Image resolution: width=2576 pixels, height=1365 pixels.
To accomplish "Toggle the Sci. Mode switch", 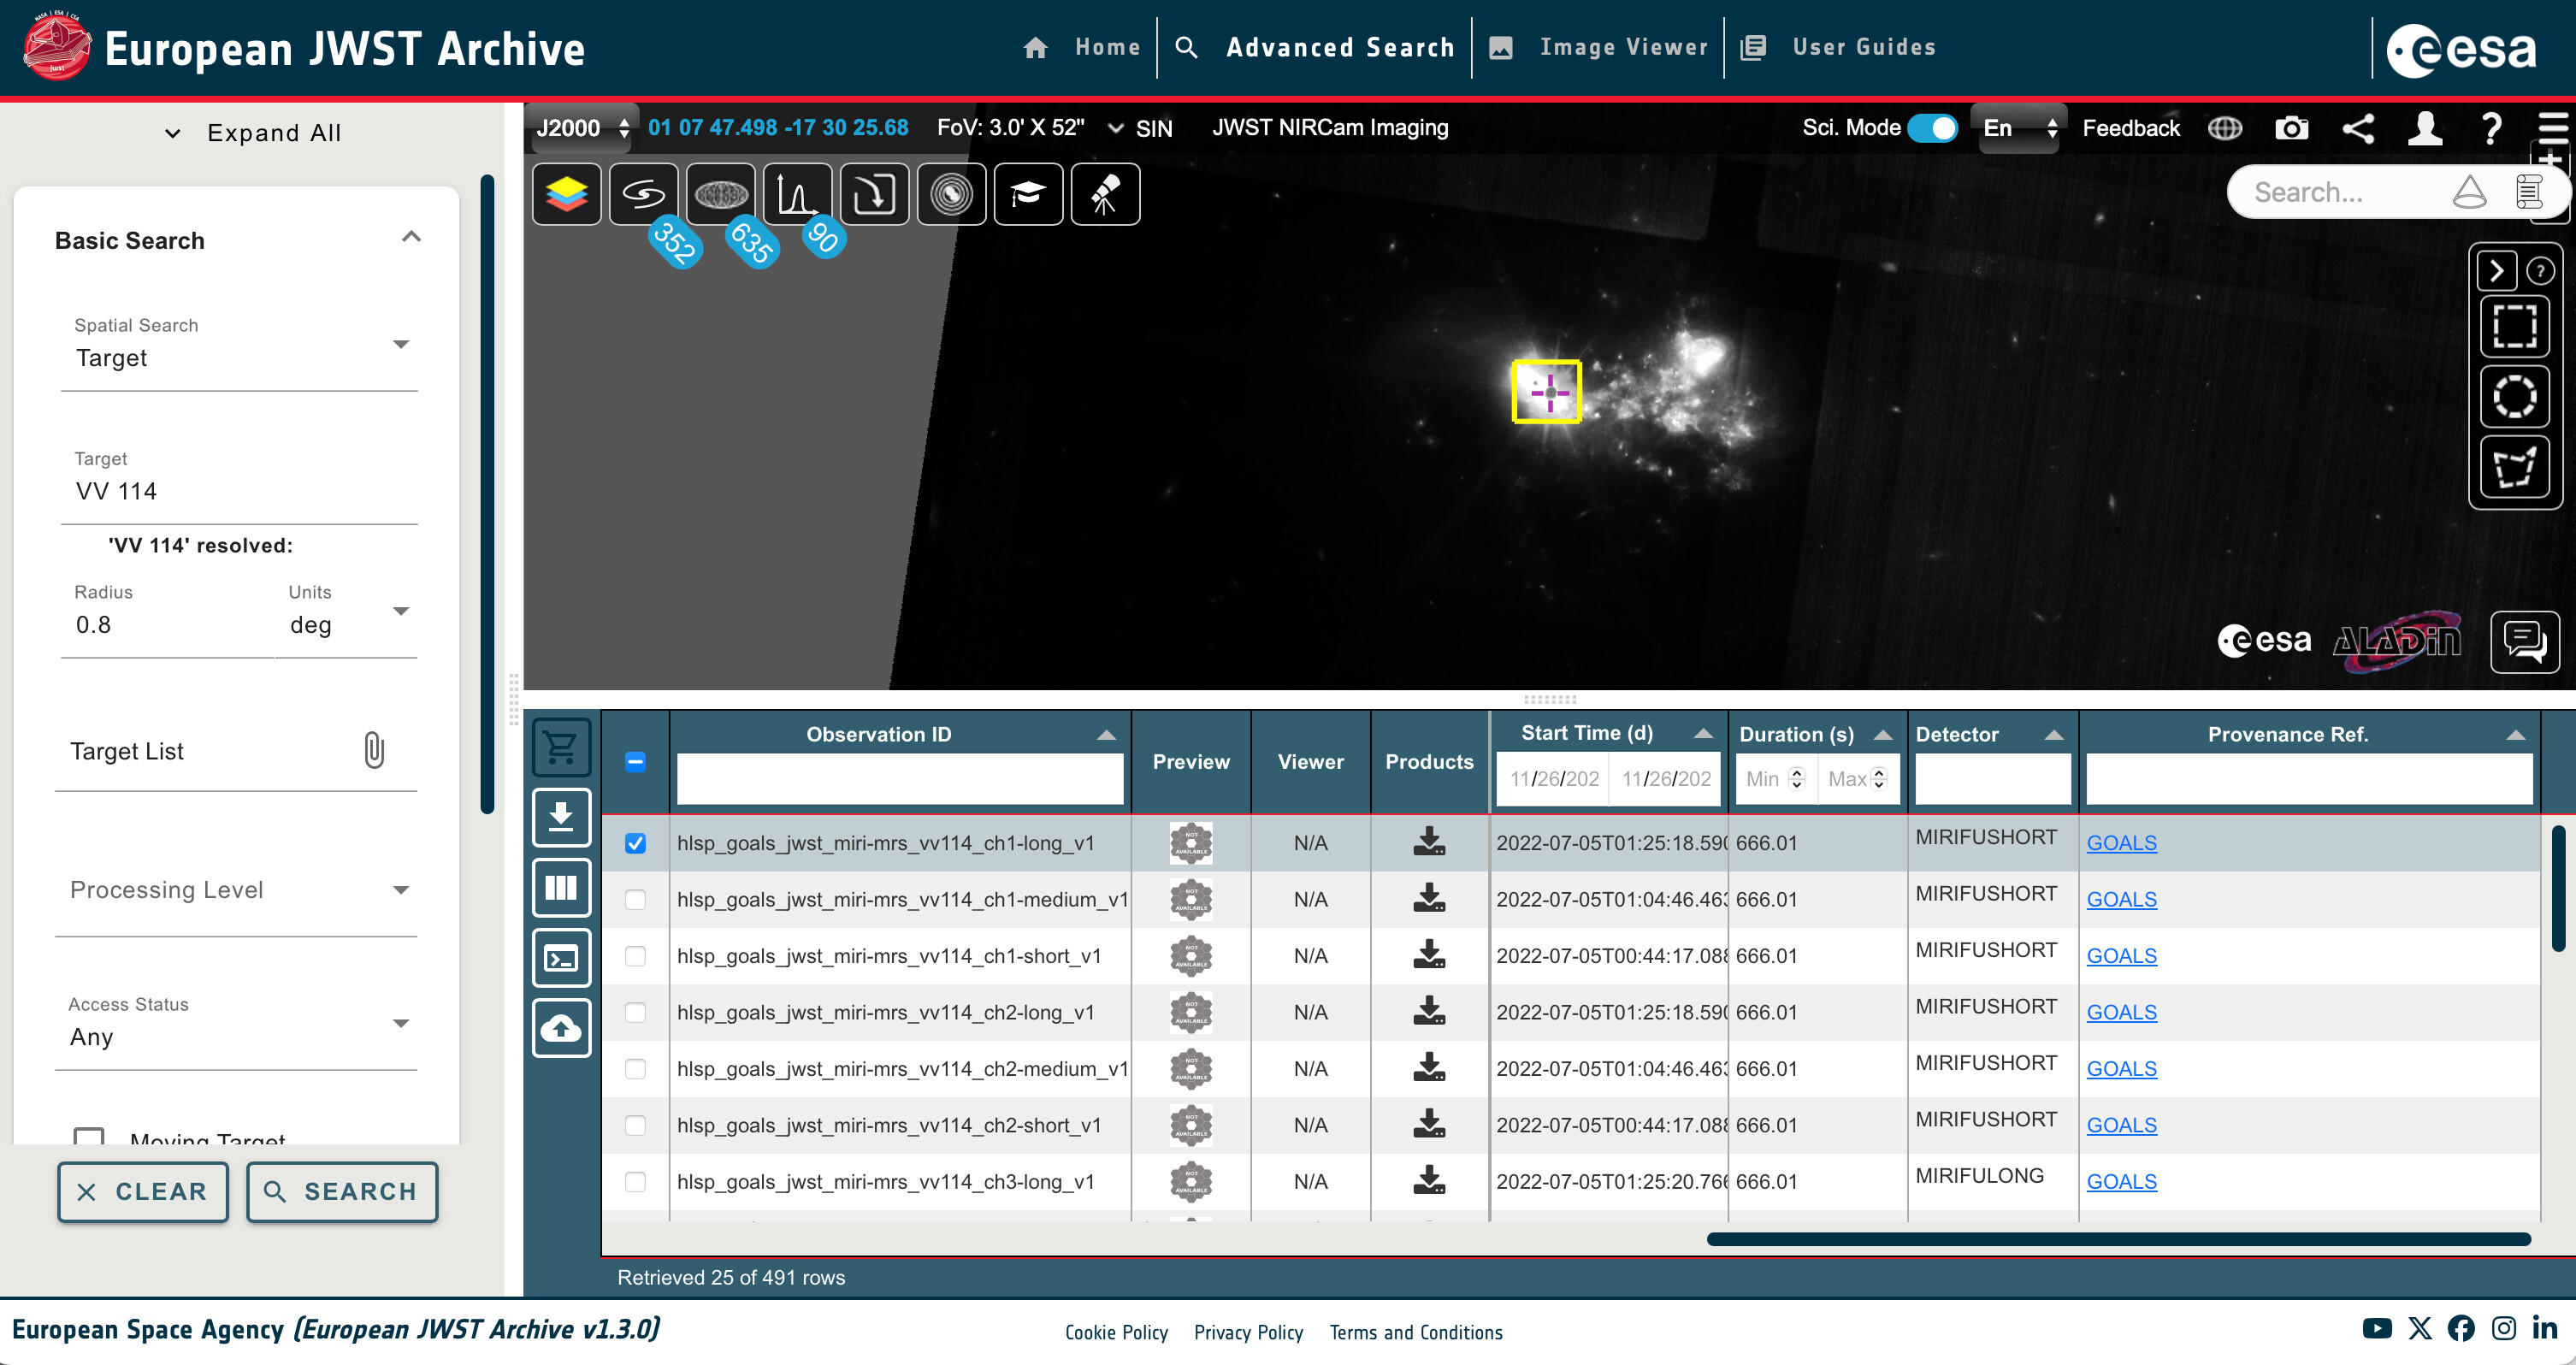I will (1932, 128).
